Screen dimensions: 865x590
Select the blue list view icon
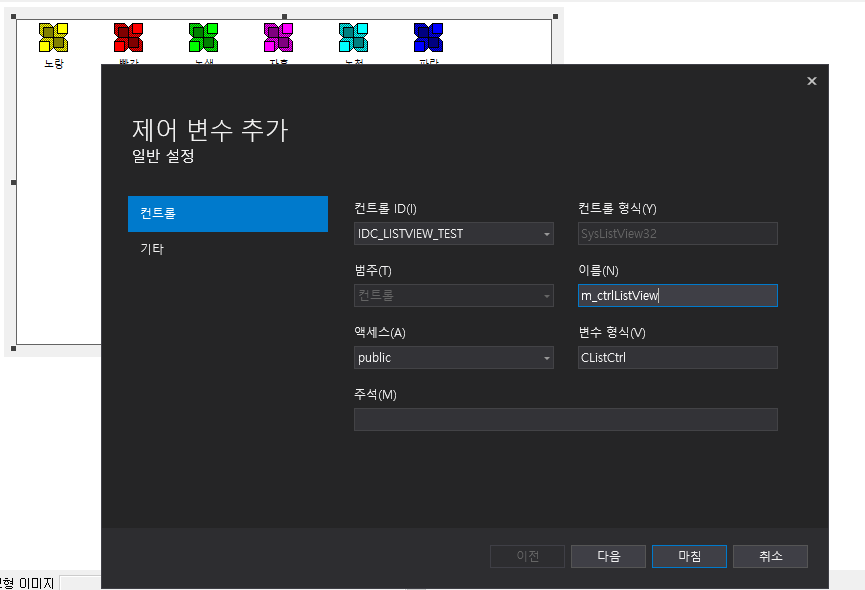click(429, 37)
